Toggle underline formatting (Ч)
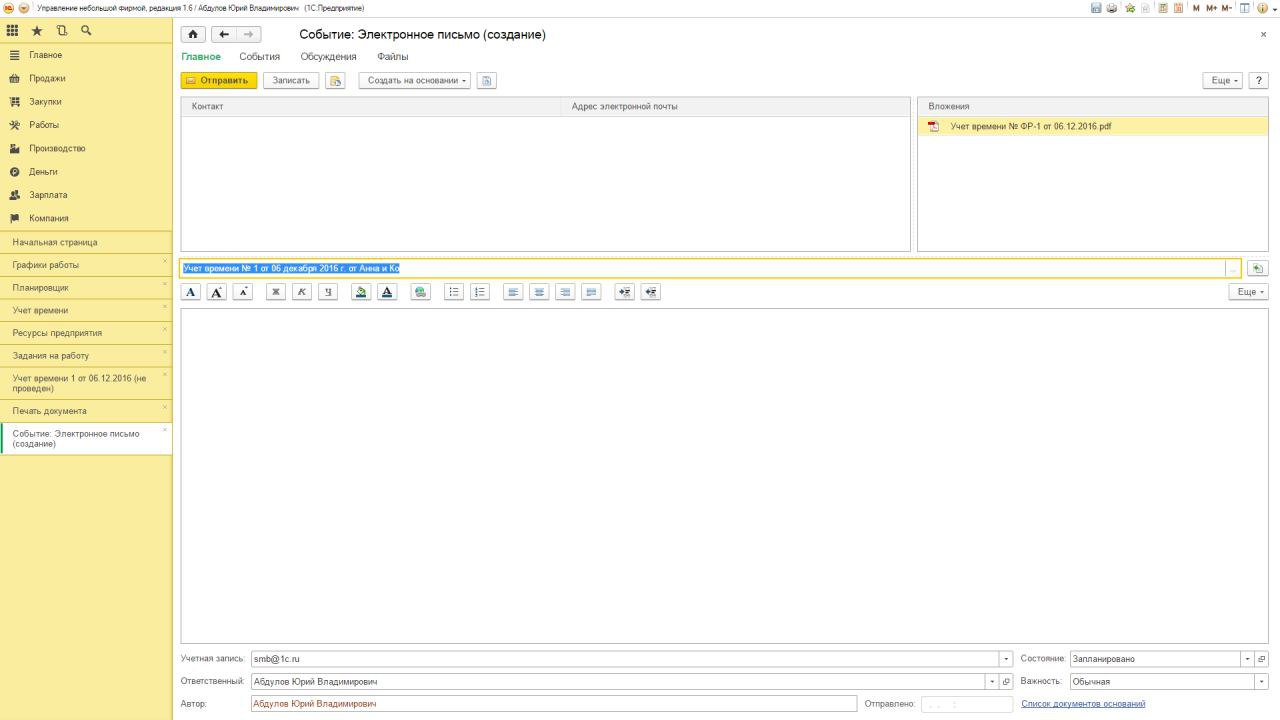Screen dimensions: 1280x720 point(327,292)
